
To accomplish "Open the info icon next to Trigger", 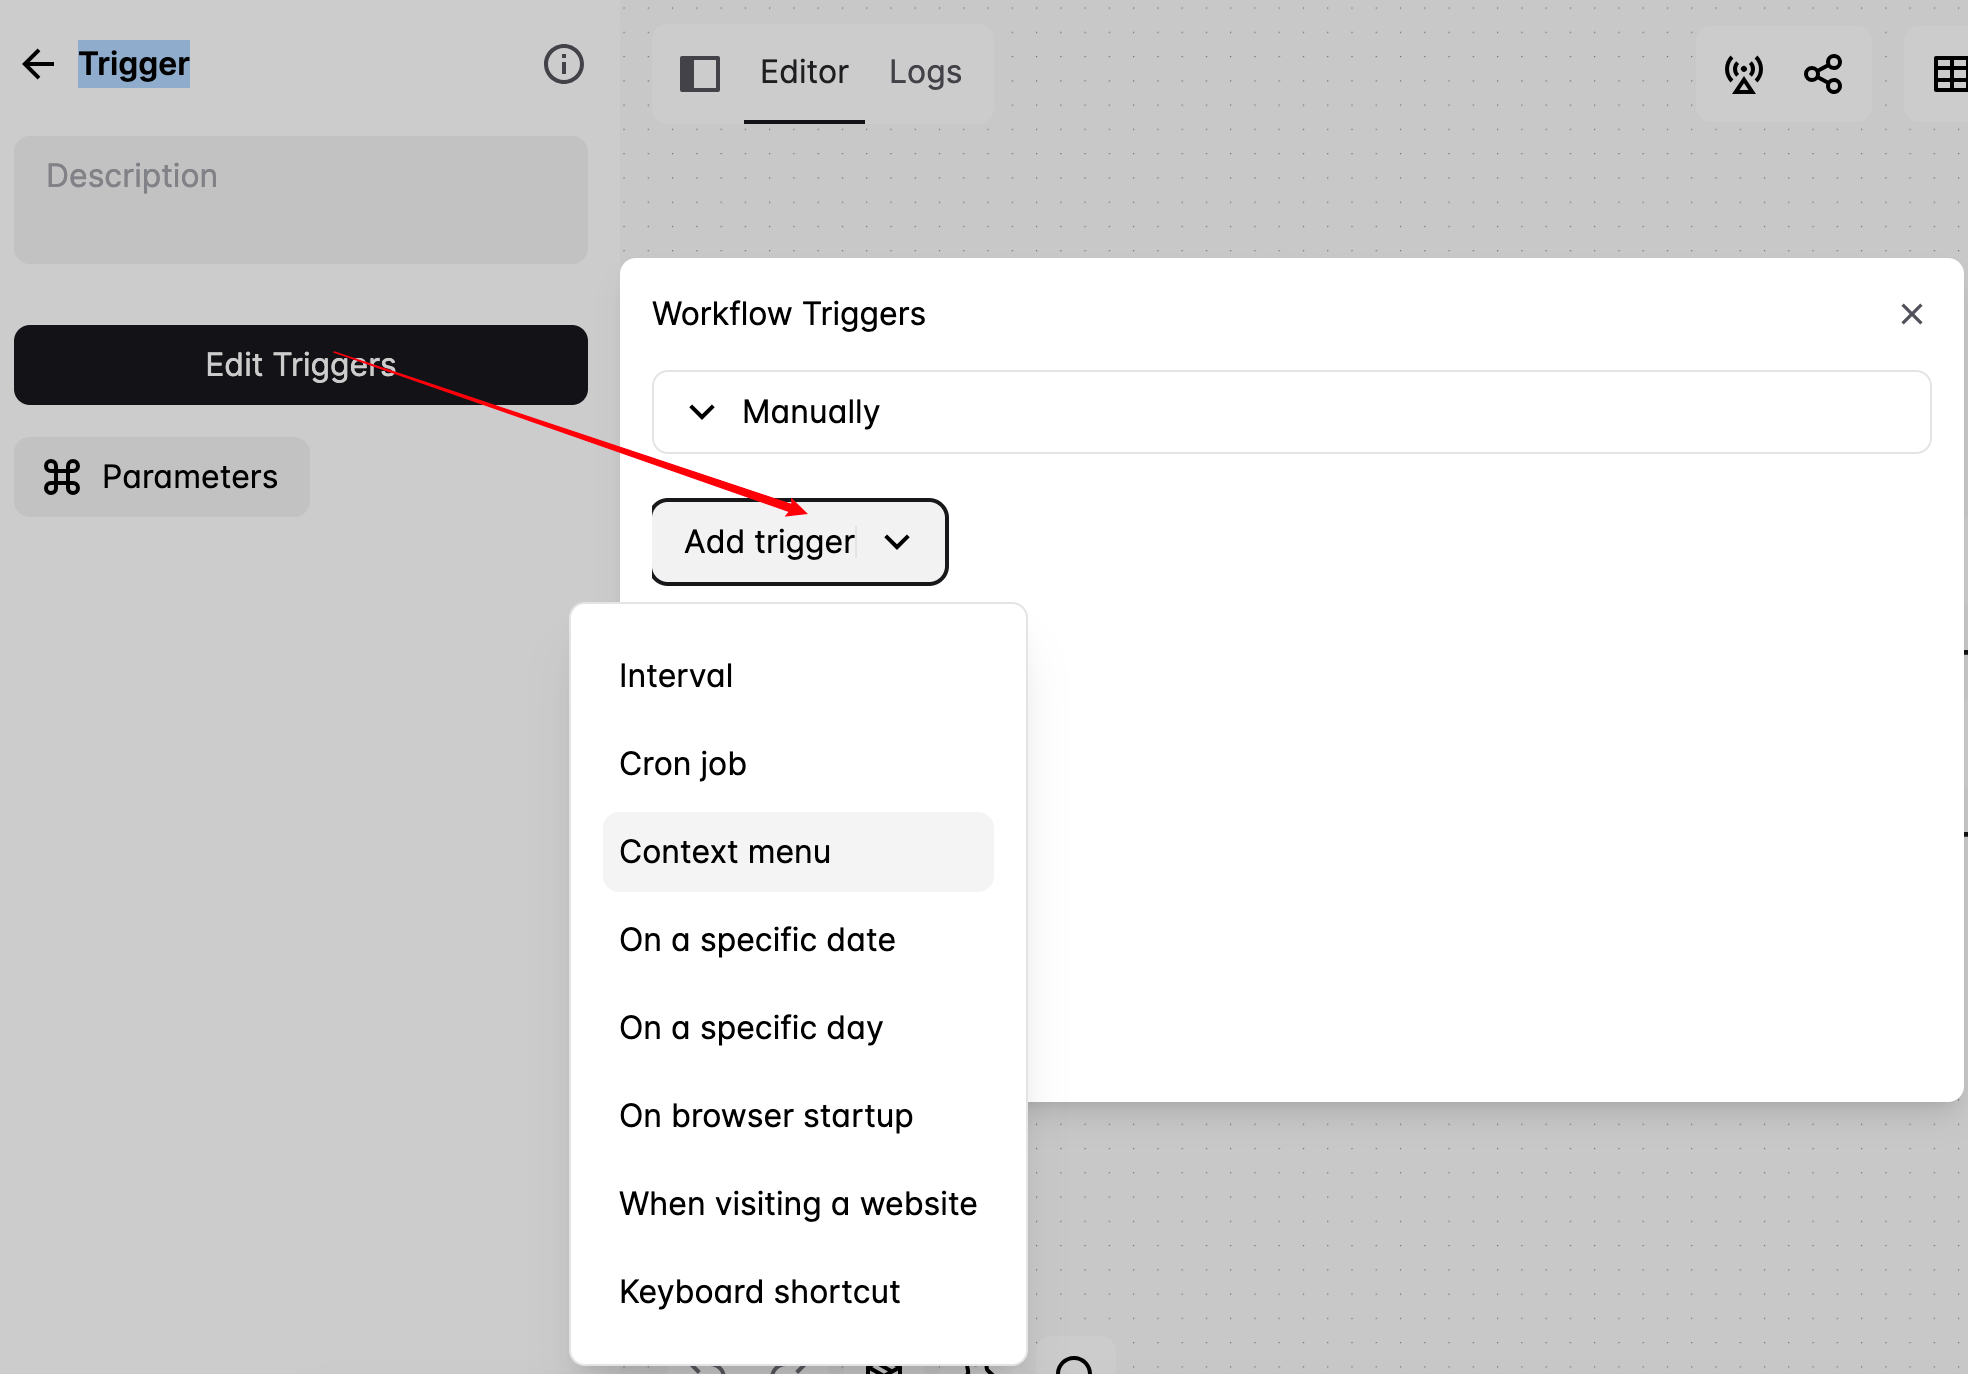I will [563, 64].
